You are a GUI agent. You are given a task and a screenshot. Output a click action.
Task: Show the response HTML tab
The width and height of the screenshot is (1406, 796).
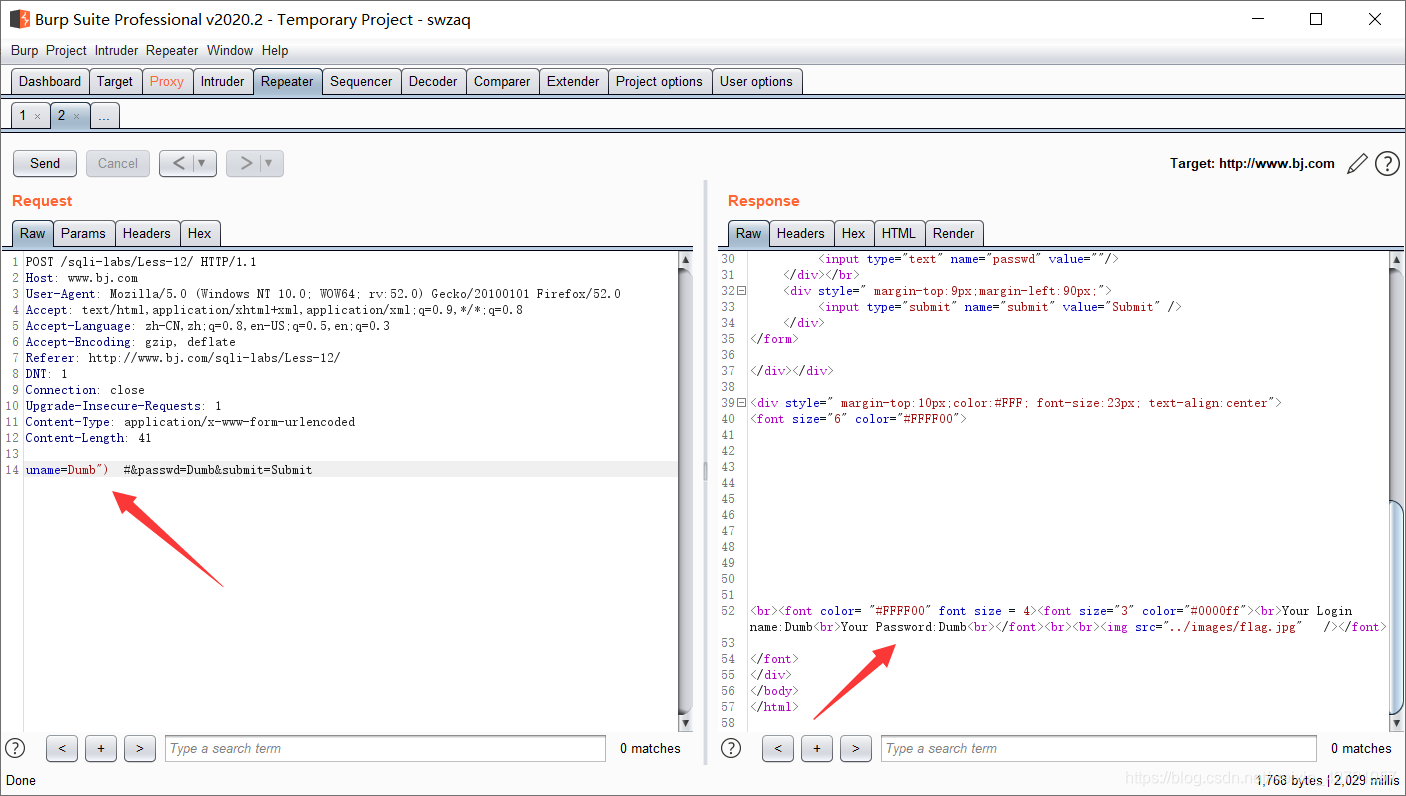[898, 233]
